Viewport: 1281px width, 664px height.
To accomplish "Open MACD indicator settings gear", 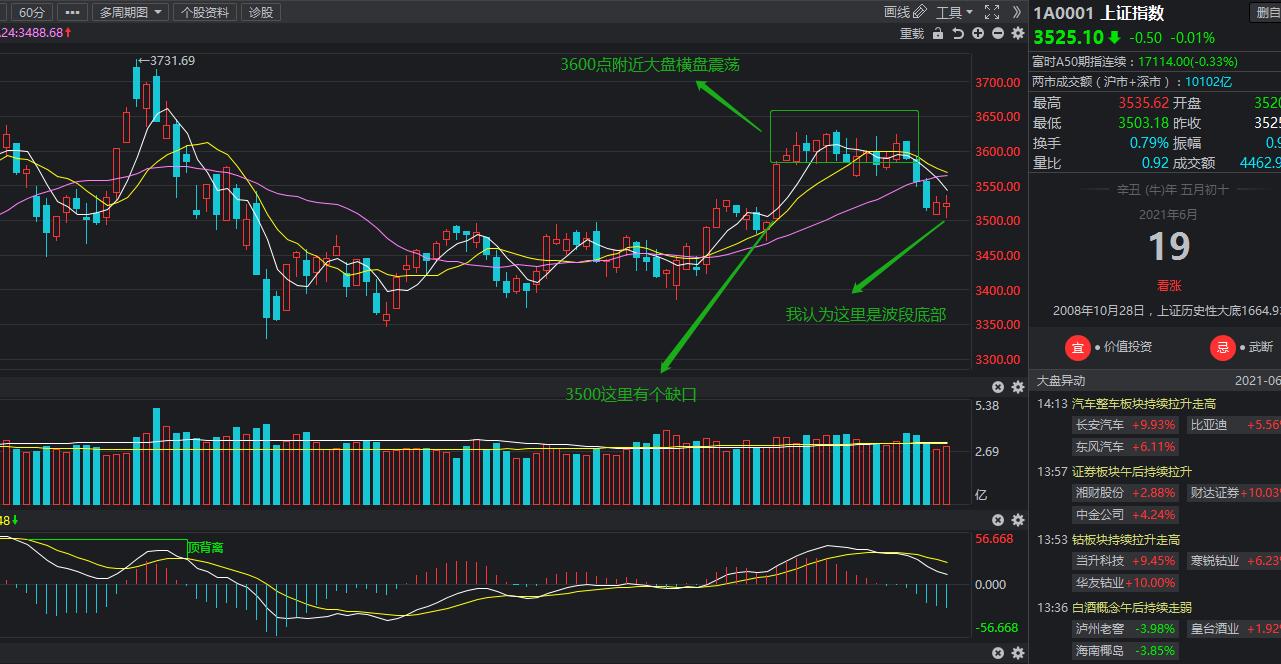I will (1018, 520).
